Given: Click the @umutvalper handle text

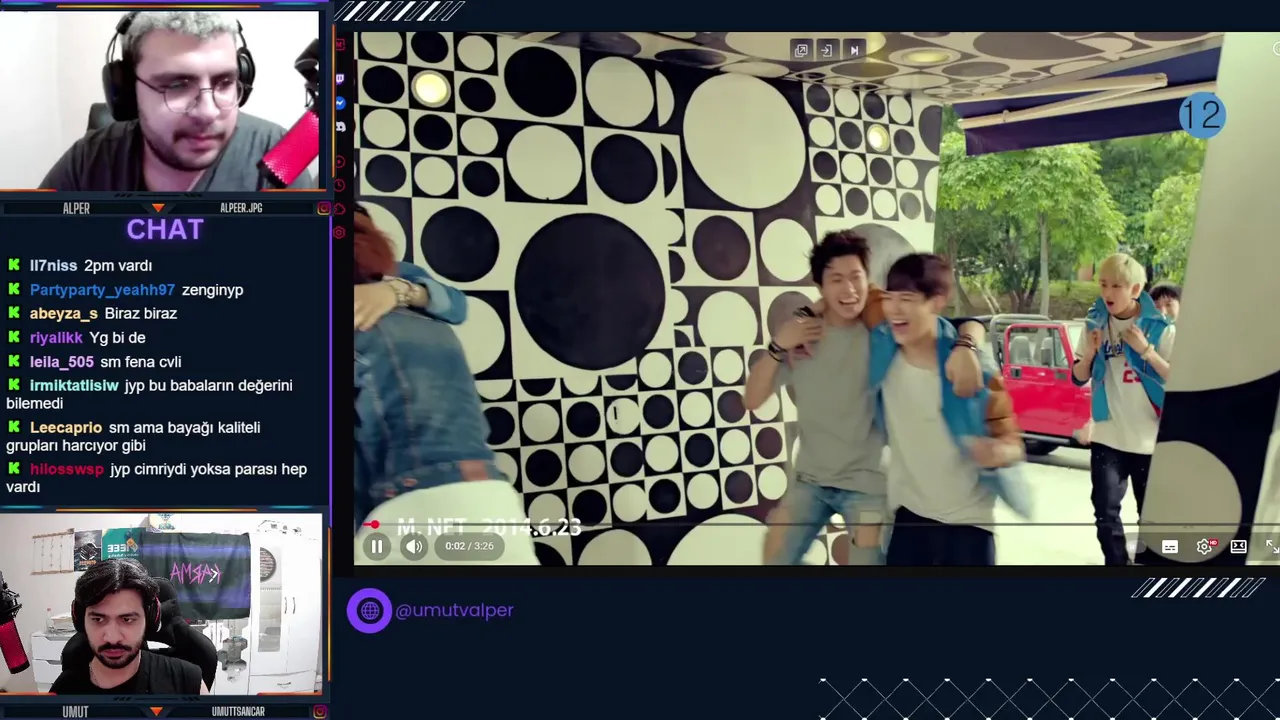Looking at the screenshot, I should click(x=455, y=610).
